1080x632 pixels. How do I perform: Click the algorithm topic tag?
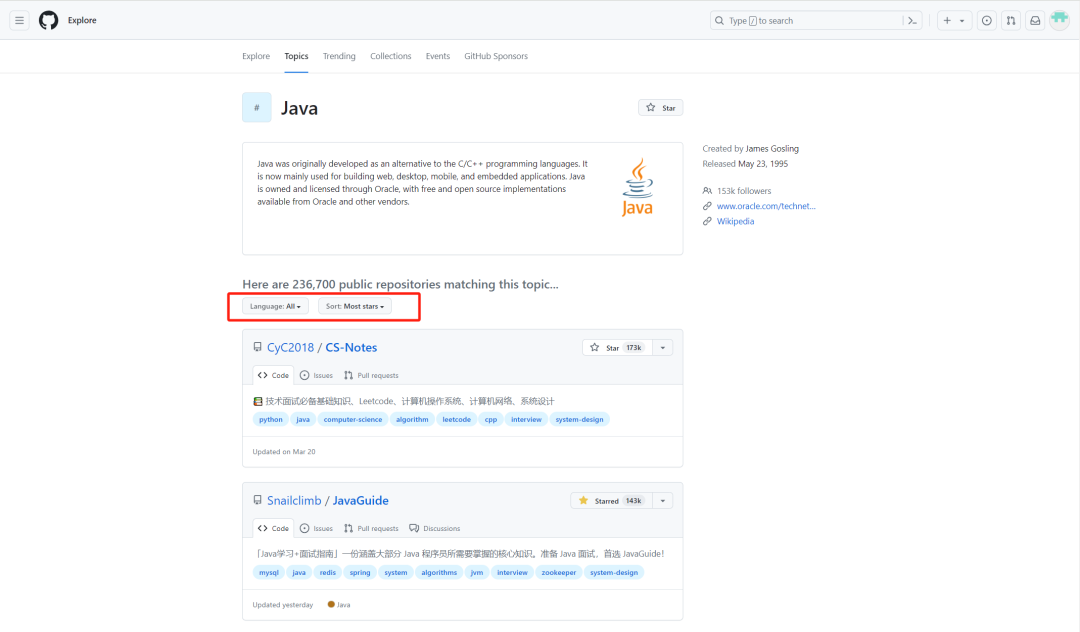point(412,419)
